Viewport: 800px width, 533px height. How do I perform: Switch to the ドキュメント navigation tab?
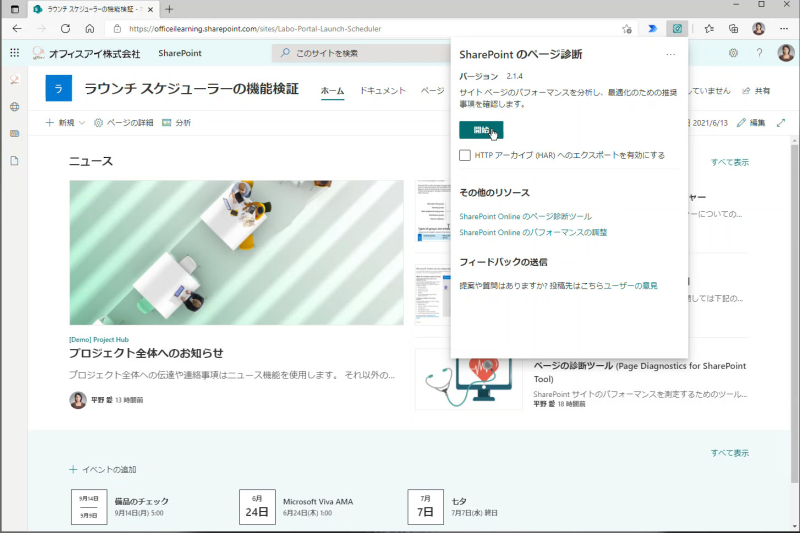(383, 91)
